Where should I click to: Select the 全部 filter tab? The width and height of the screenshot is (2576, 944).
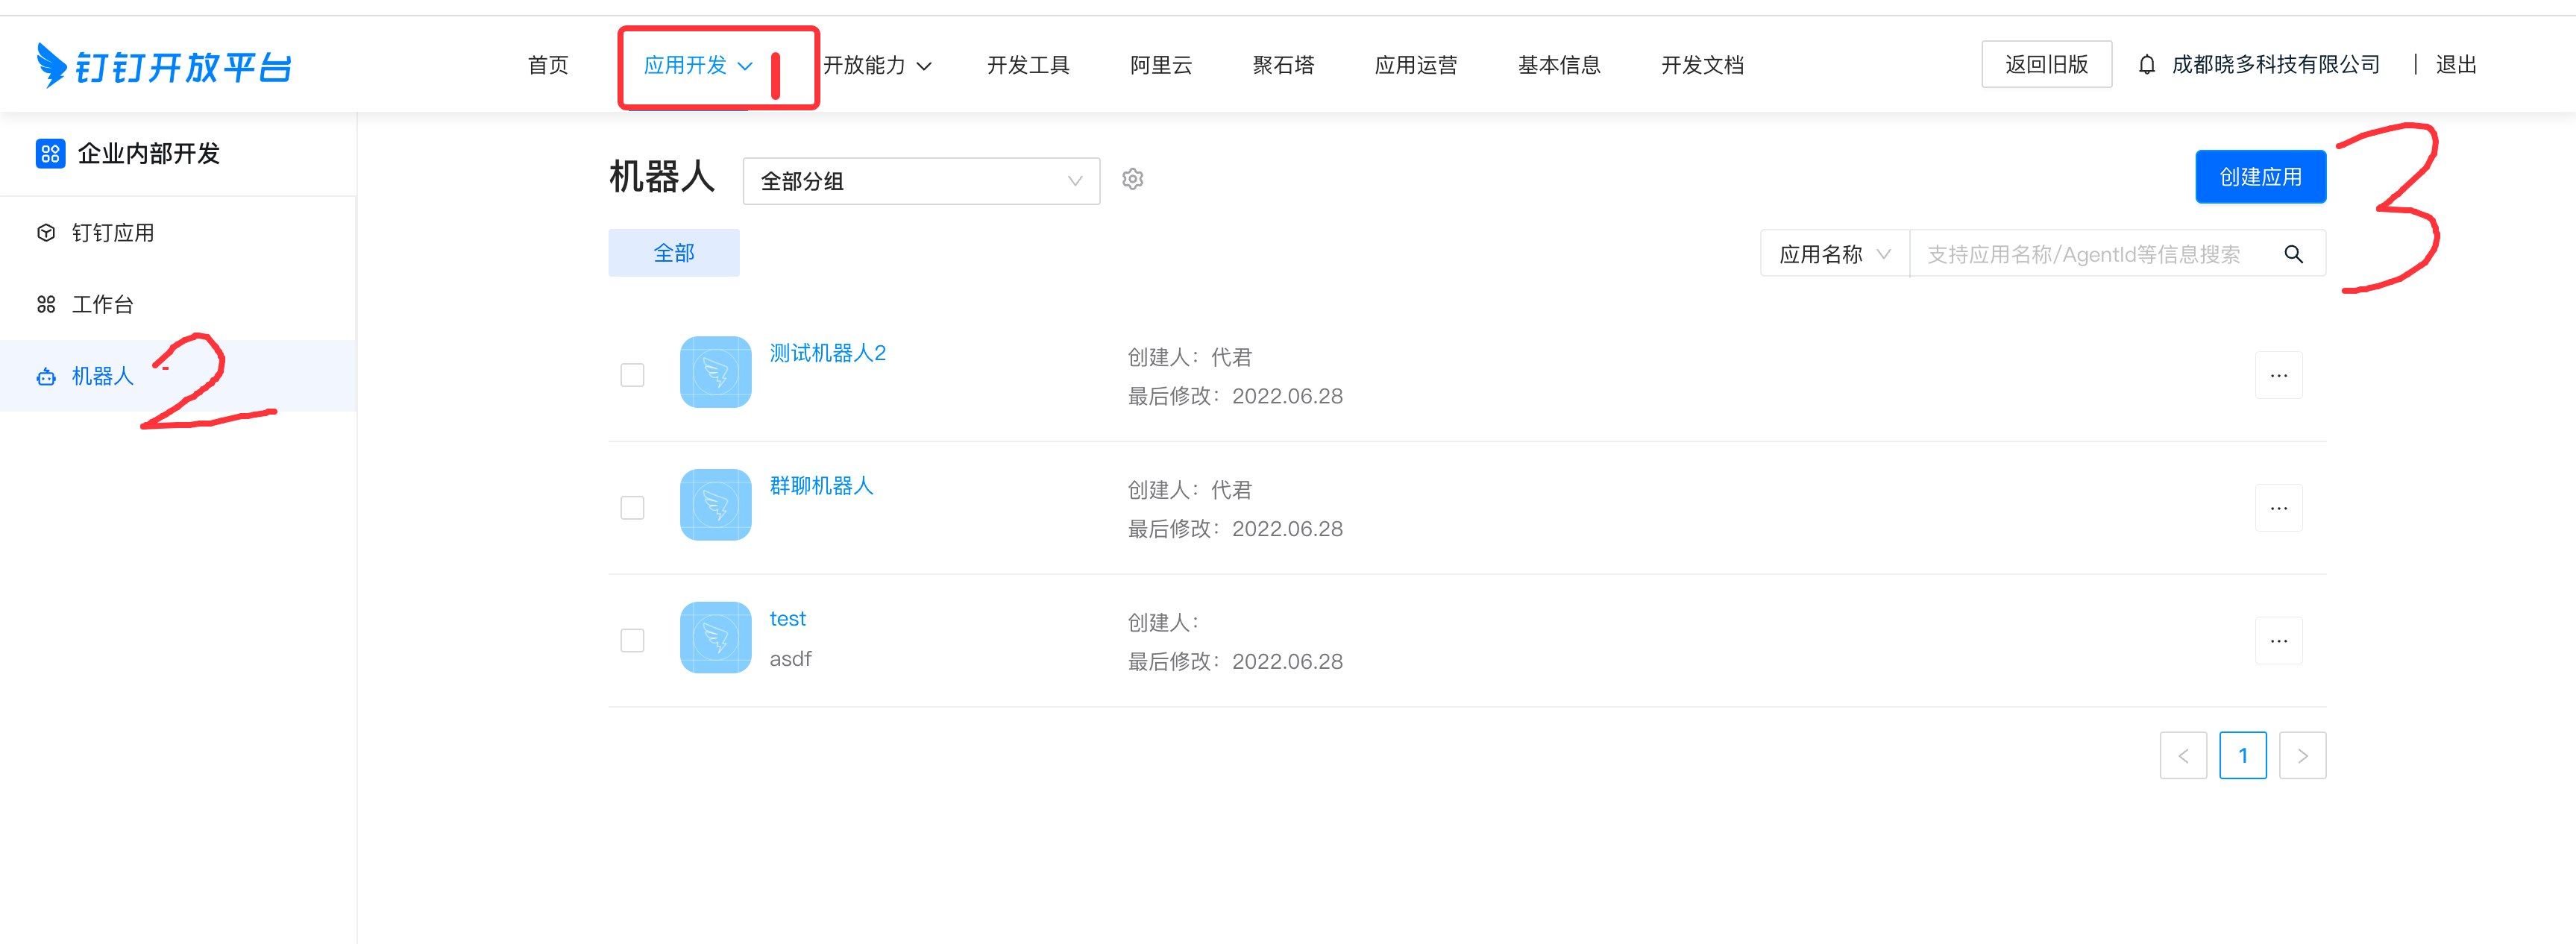674,253
